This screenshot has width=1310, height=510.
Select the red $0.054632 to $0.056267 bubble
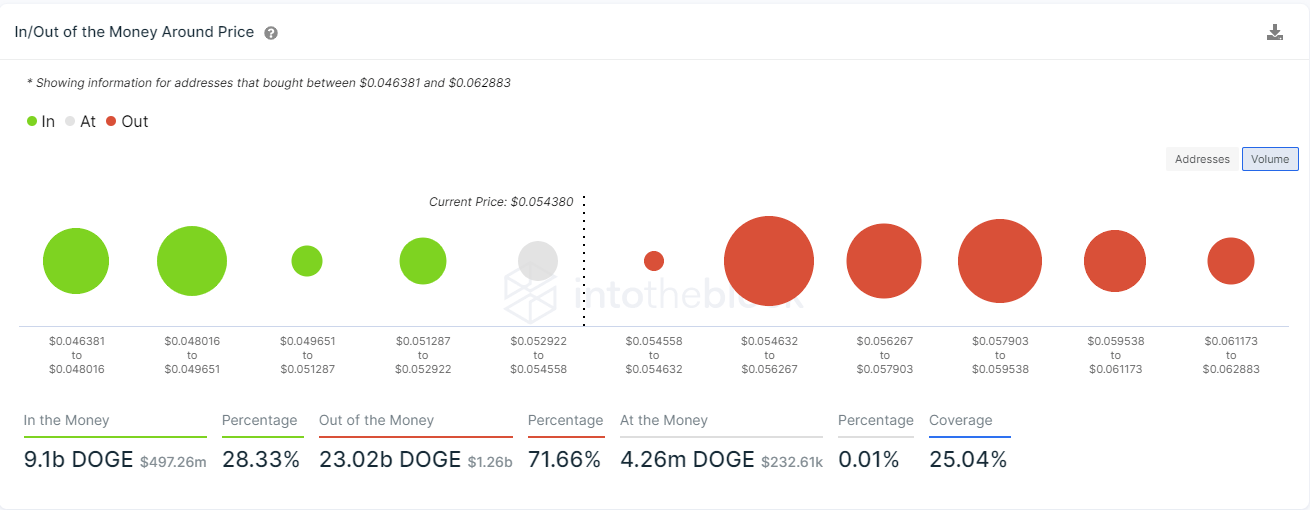769,261
